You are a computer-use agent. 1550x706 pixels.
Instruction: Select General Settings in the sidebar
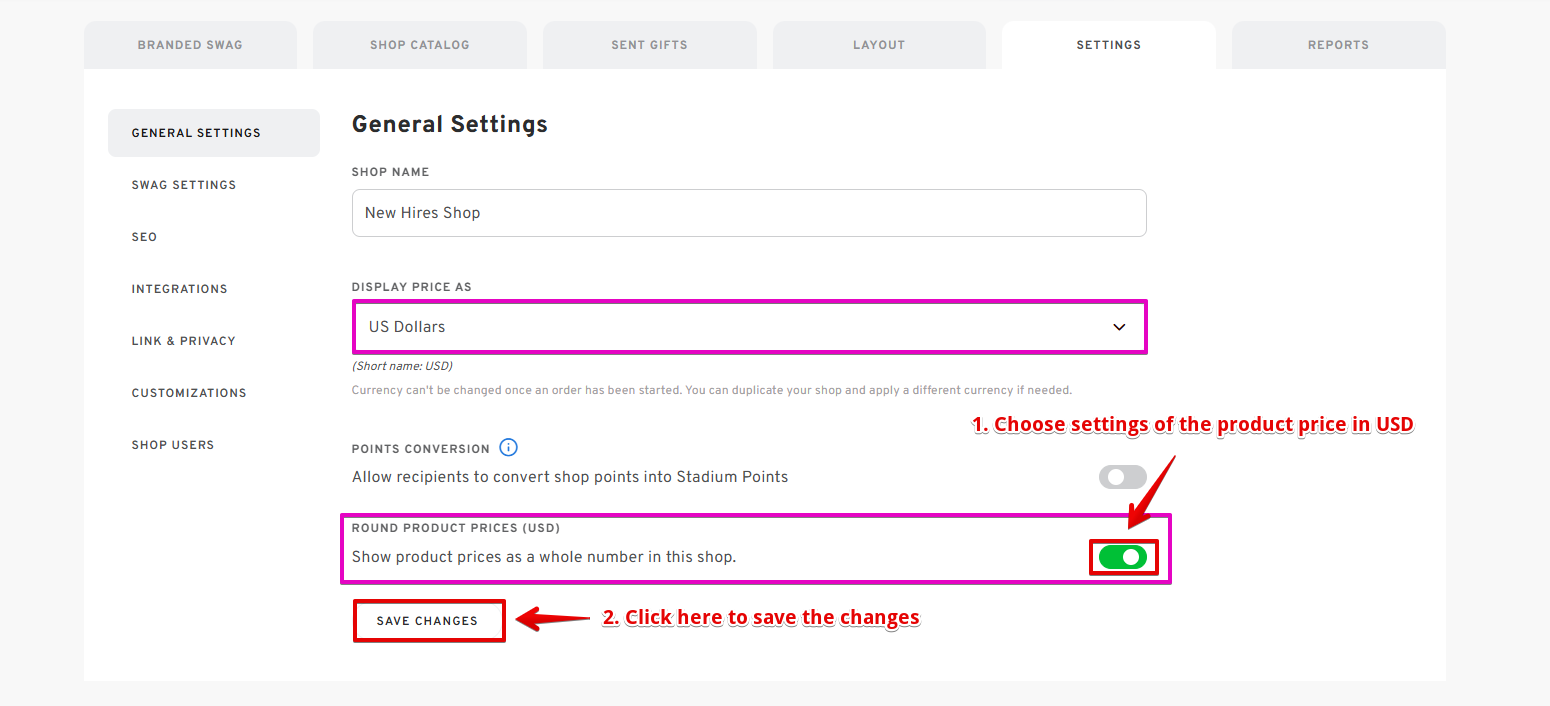click(x=196, y=133)
